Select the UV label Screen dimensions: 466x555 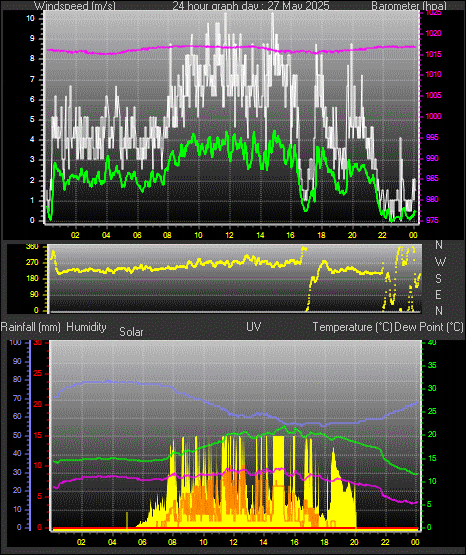click(254, 327)
